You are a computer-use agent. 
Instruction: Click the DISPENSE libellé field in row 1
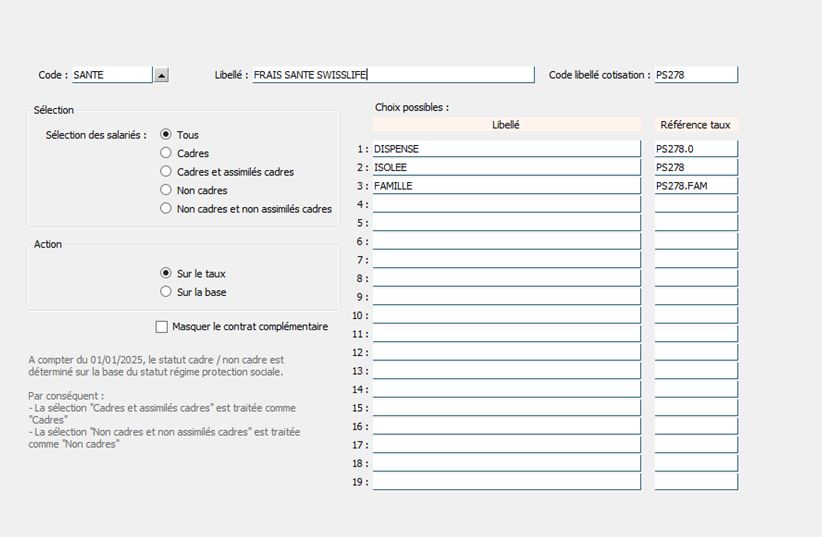click(506, 149)
